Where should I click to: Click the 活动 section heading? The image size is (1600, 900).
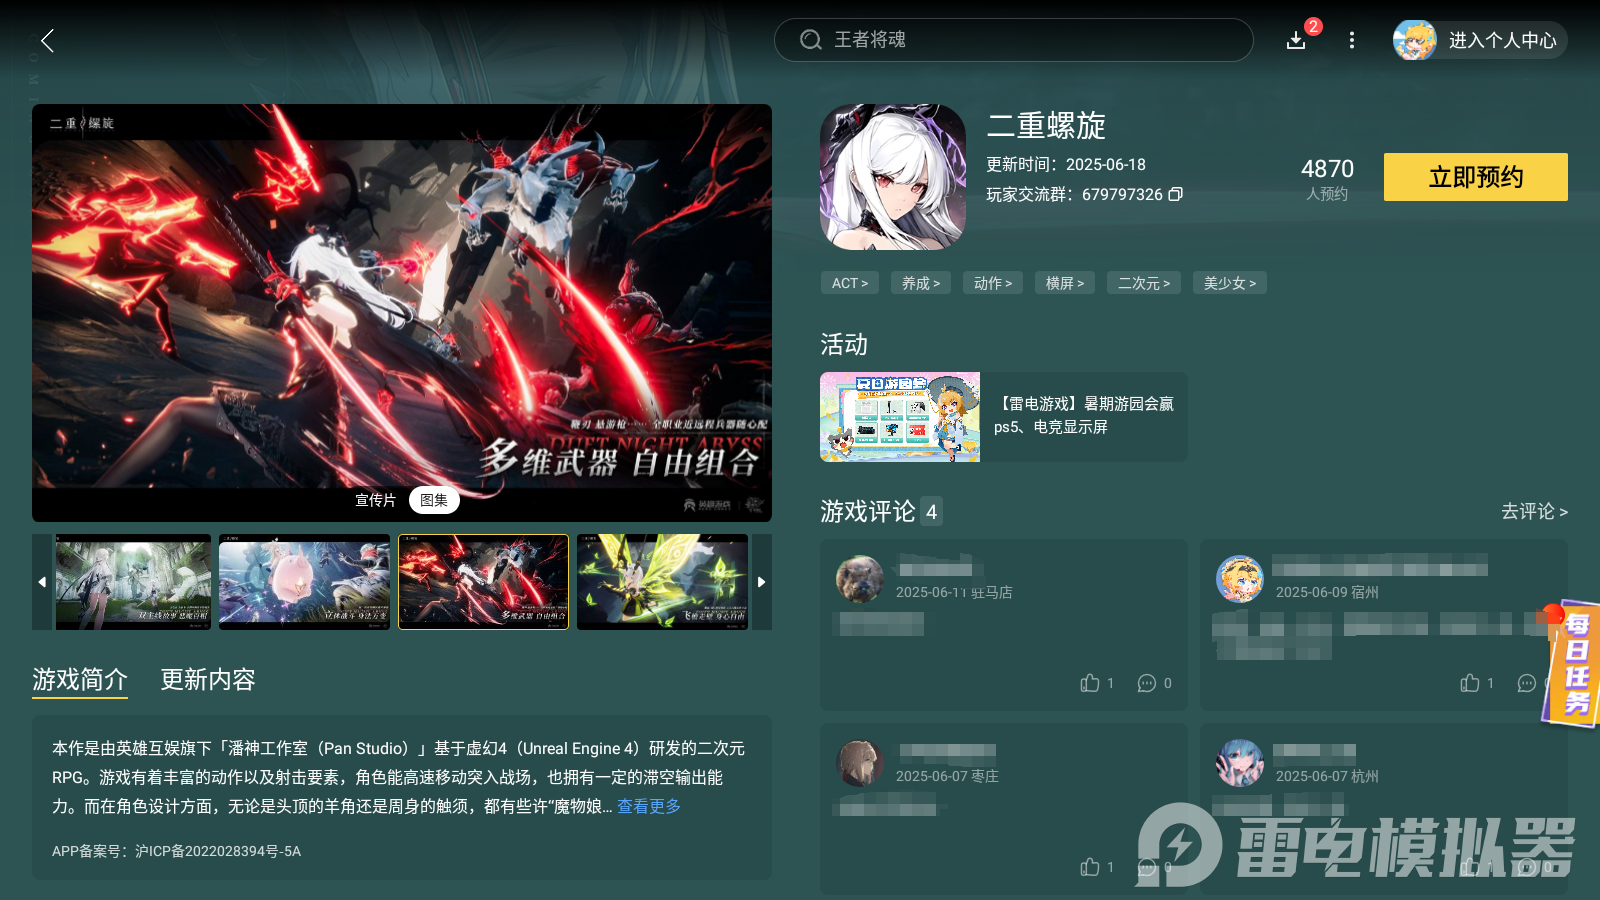(x=844, y=344)
